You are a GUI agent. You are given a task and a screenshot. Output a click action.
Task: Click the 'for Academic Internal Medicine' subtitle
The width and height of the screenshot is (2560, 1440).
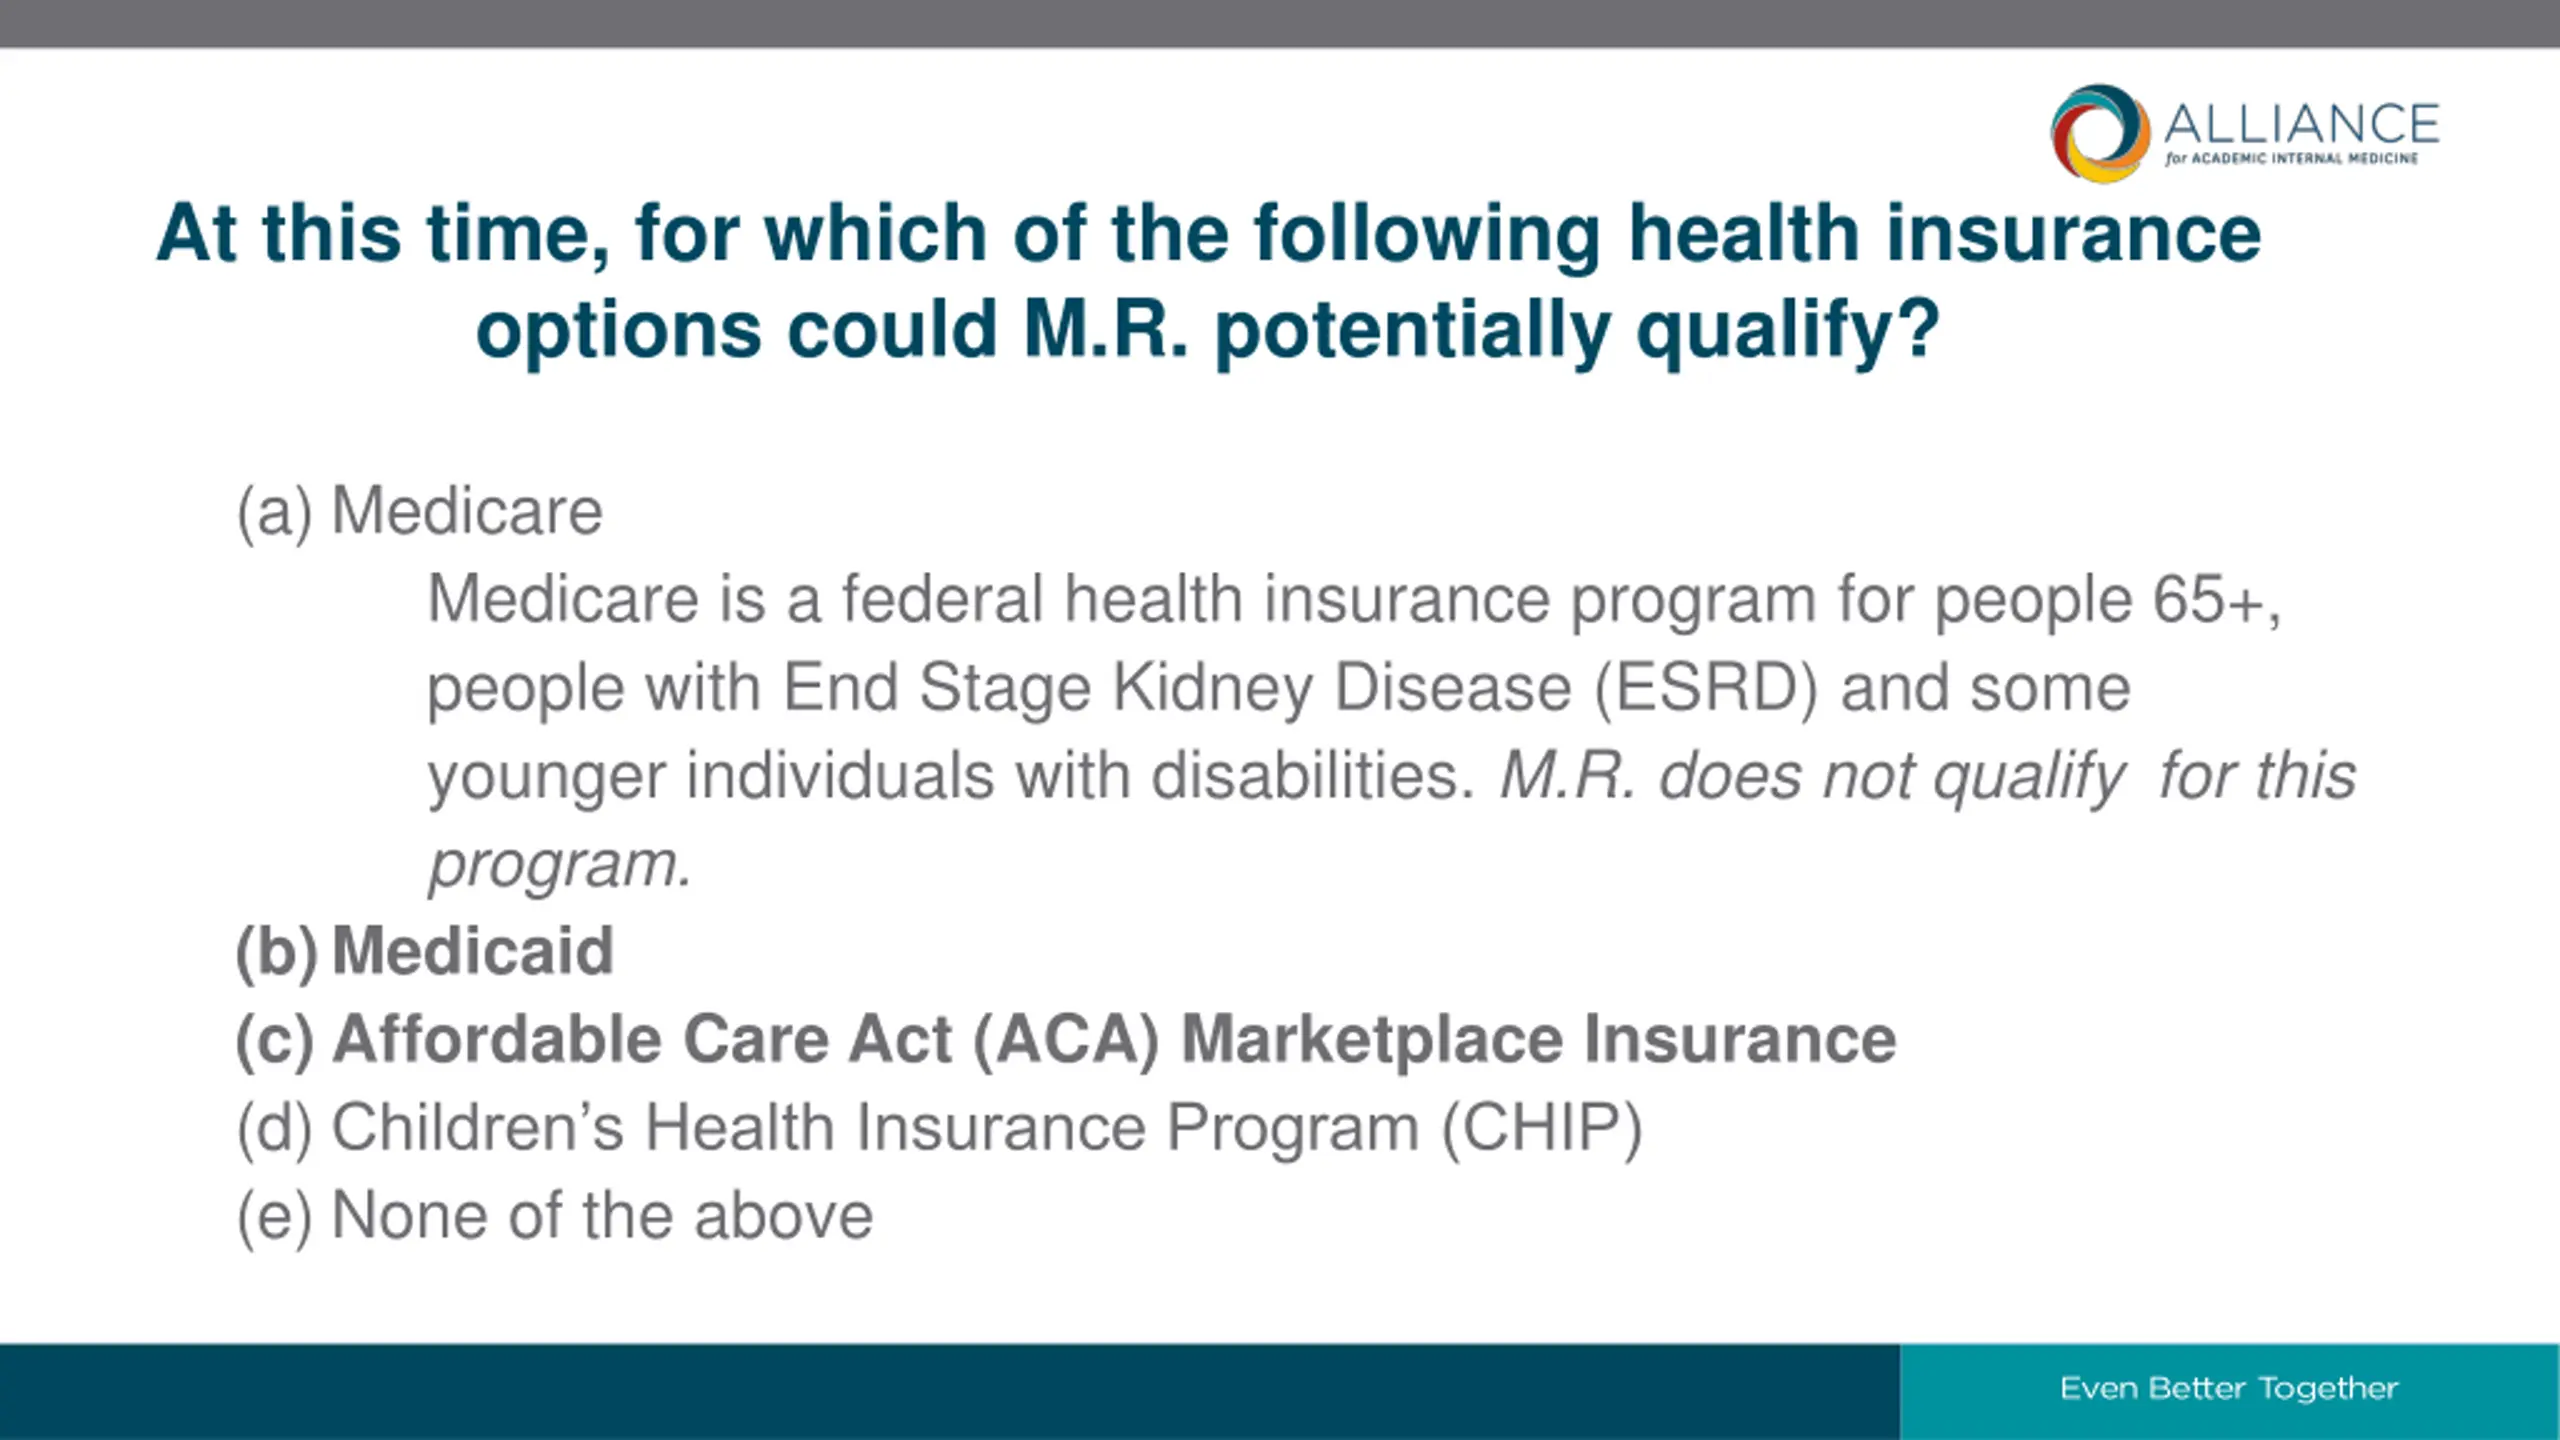pyautogui.click(x=2292, y=159)
